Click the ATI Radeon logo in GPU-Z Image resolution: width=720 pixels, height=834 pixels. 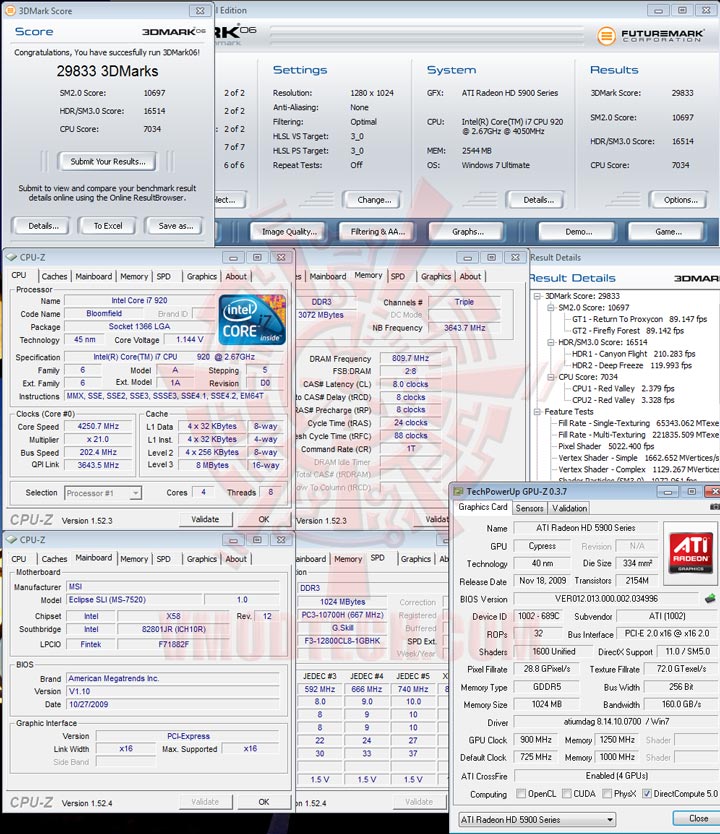(x=690, y=553)
